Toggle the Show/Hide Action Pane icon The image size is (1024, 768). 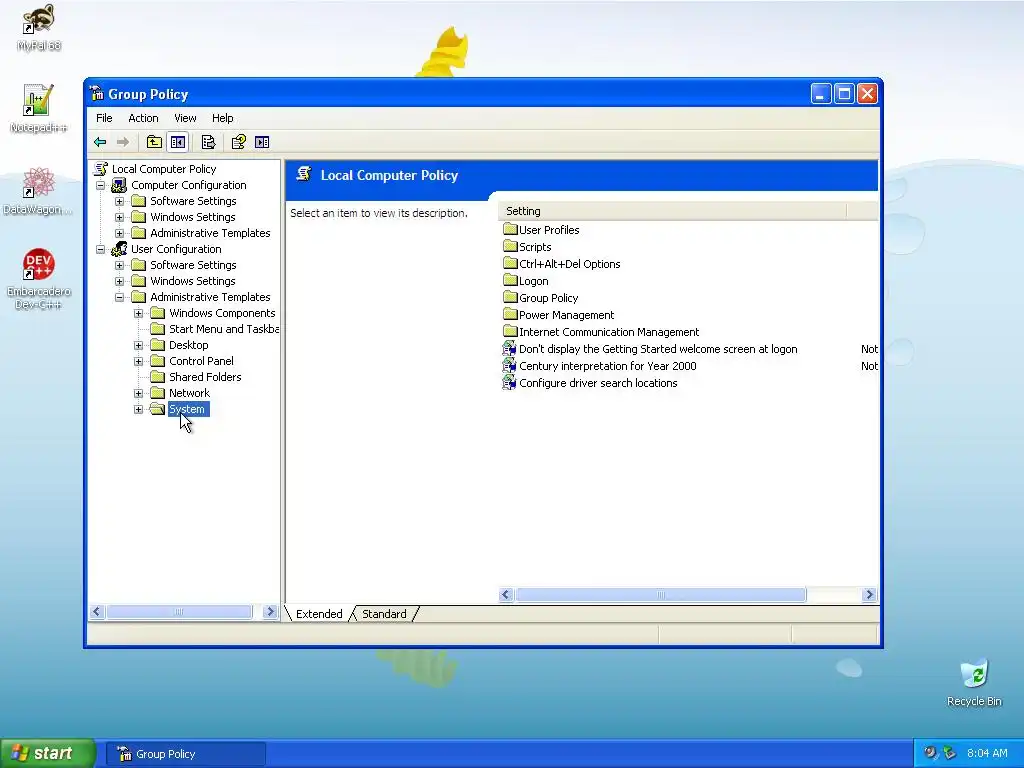(262, 142)
